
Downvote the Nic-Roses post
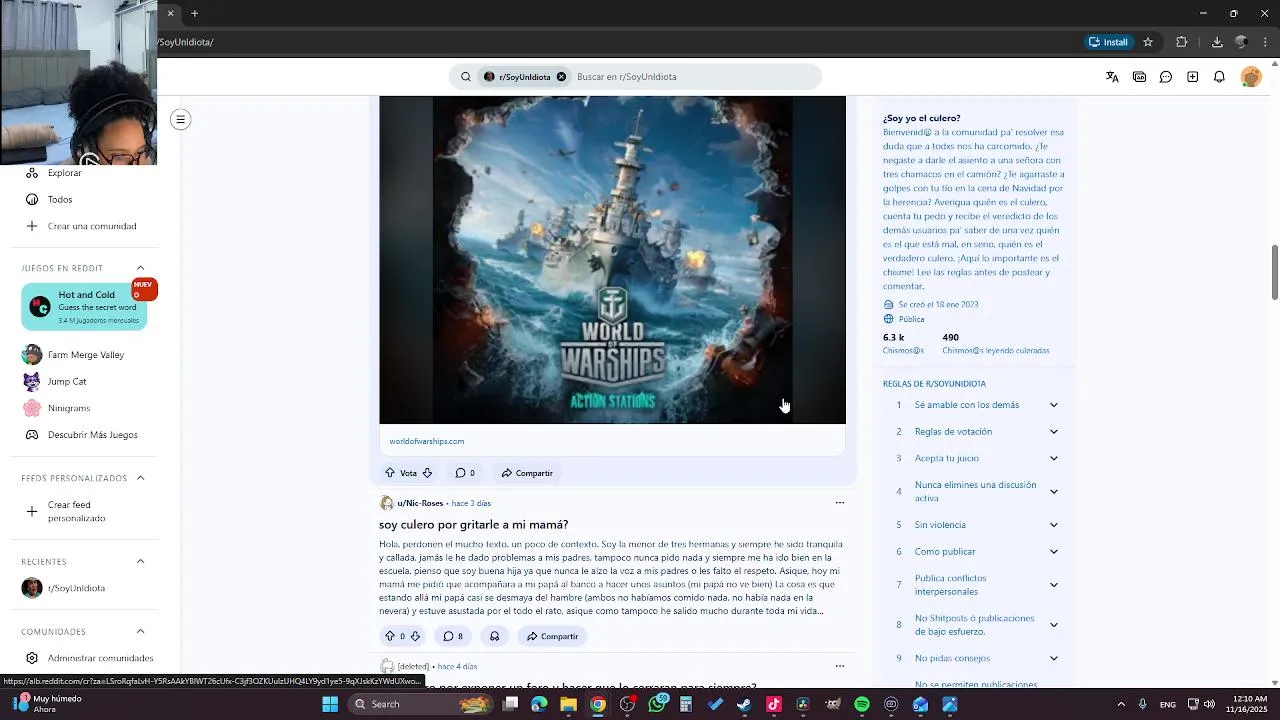[x=415, y=636]
